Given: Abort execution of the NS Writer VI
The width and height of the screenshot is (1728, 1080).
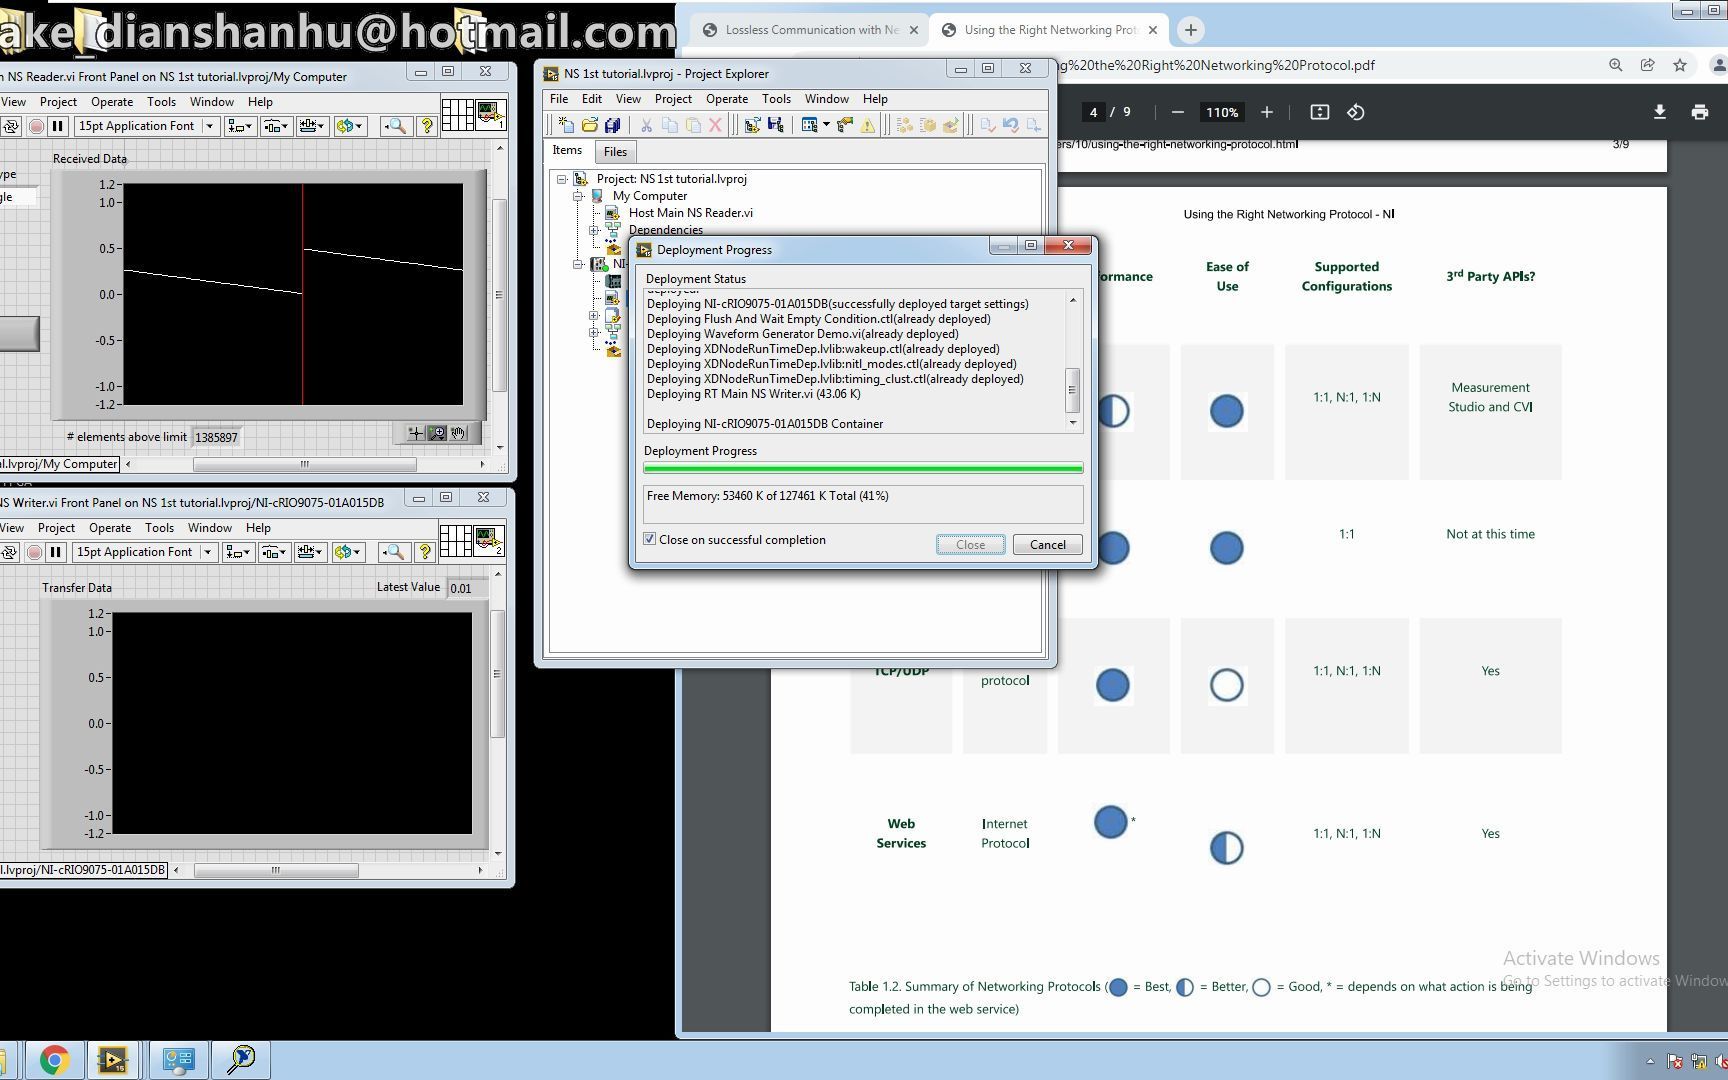Looking at the screenshot, I should pos(34,552).
